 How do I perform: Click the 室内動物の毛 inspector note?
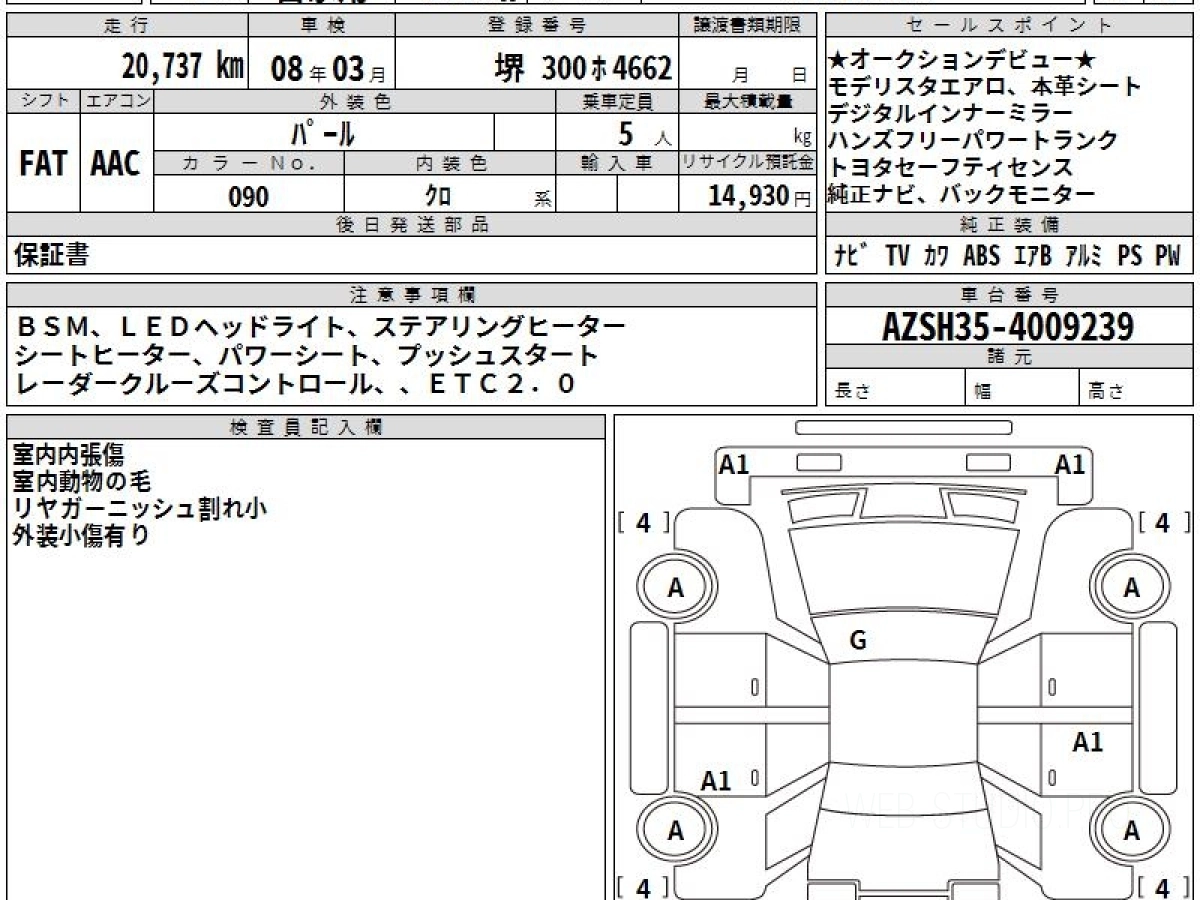[81, 483]
